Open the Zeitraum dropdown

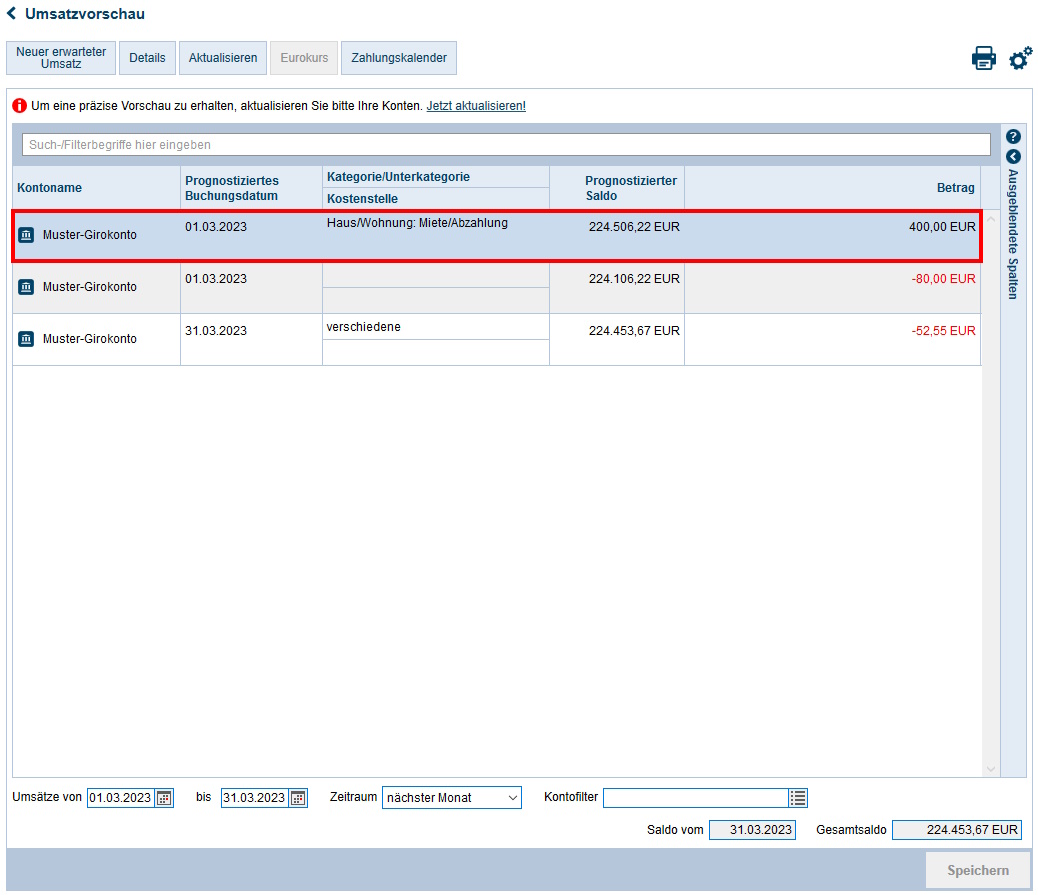tap(451, 798)
